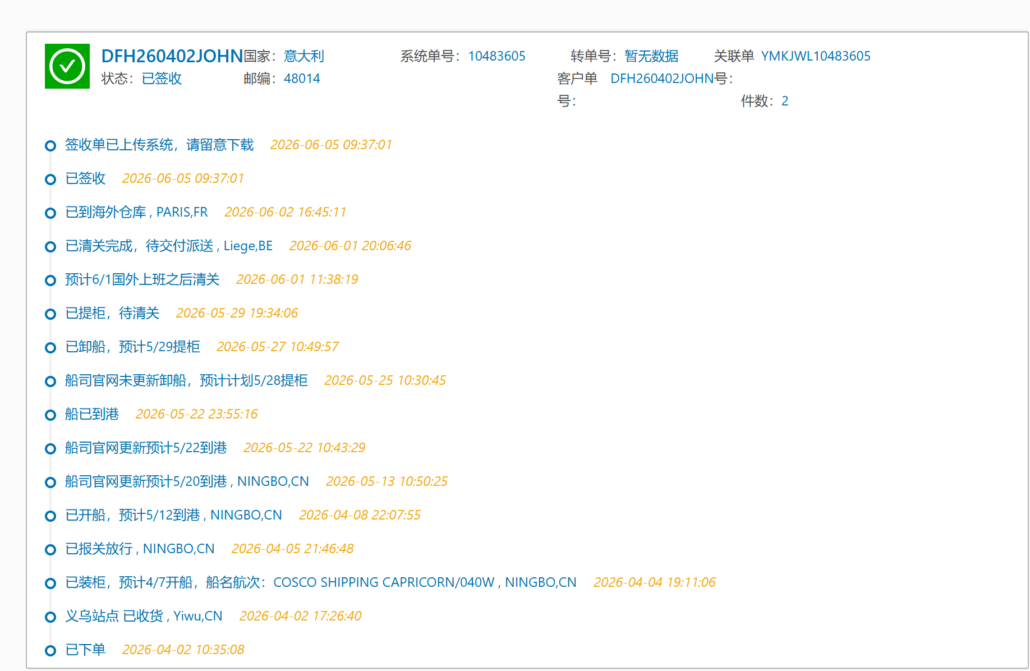
Task: Click the status value 已签收 in header
Action: click(x=162, y=78)
